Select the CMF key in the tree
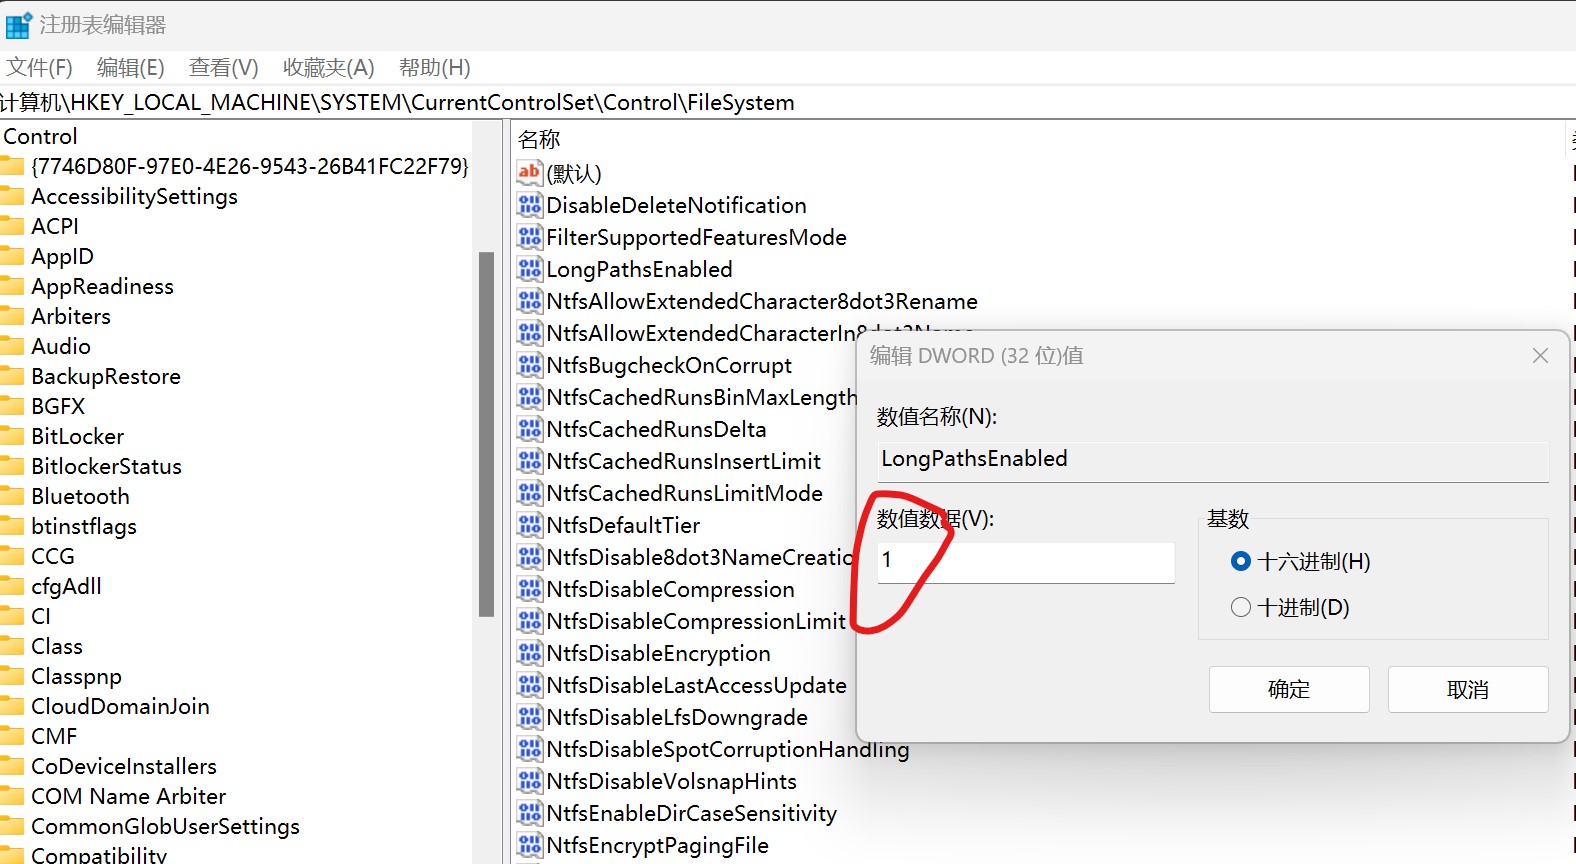The height and width of the screenshot is (864, 1576). [54, 736]
